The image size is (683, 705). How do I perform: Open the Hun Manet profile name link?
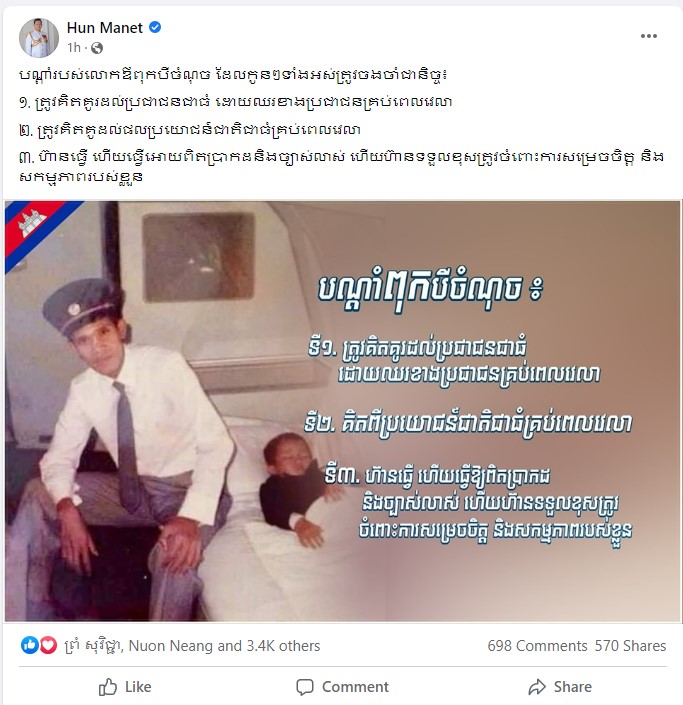[x=104, y=28]
